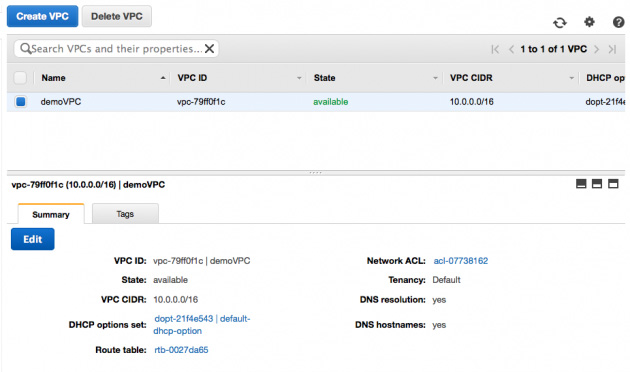Click the green available state cell
This screenshot has width=630, height=372.
331,102
